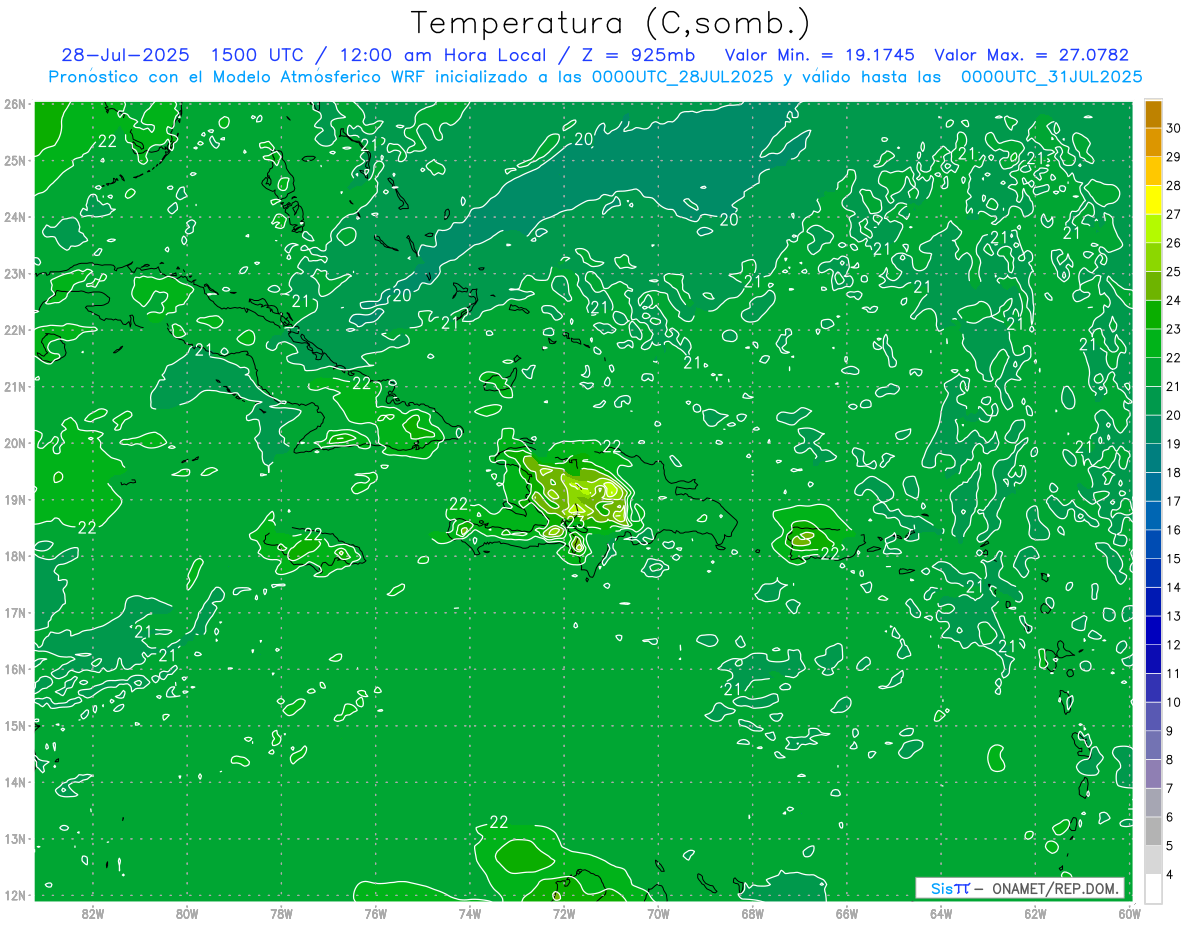Click value 24 on the color scale
The image size is (1200, 927).
click(x=1174, y=300)
